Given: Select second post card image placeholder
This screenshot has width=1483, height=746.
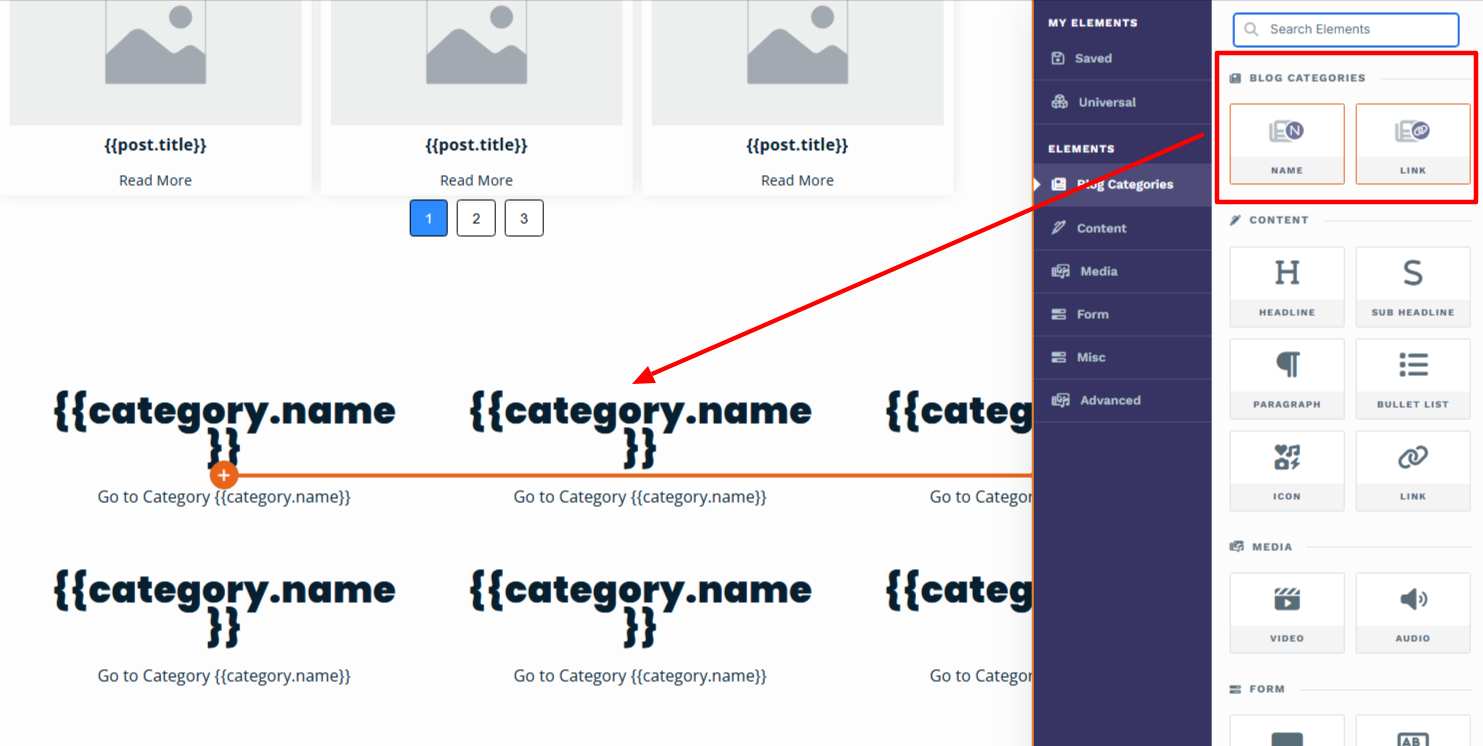Looking at the screenshot, I should click(476, 62).
